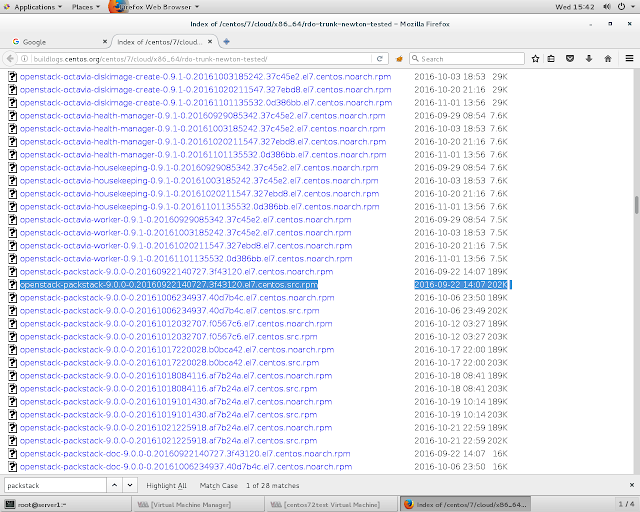Click date 2016-10-12 03:27 203K text

(461, 337)
